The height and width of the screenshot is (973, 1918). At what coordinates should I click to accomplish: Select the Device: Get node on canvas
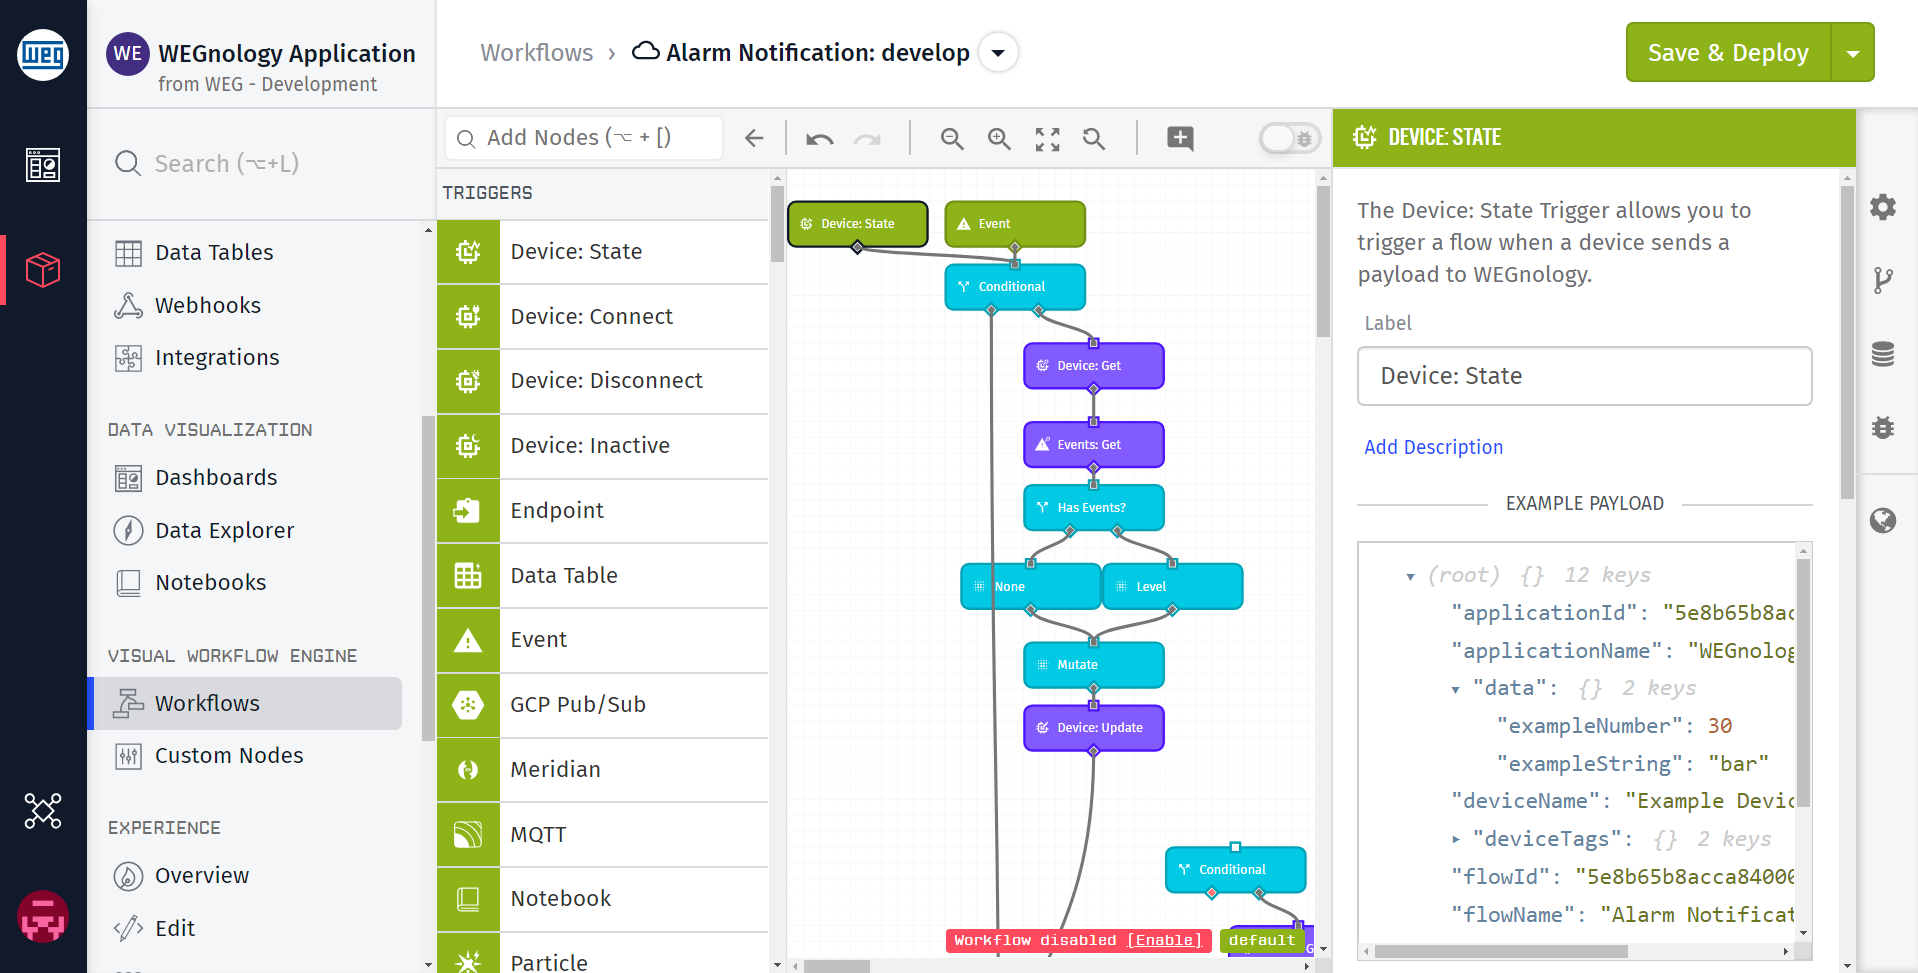1094,366
